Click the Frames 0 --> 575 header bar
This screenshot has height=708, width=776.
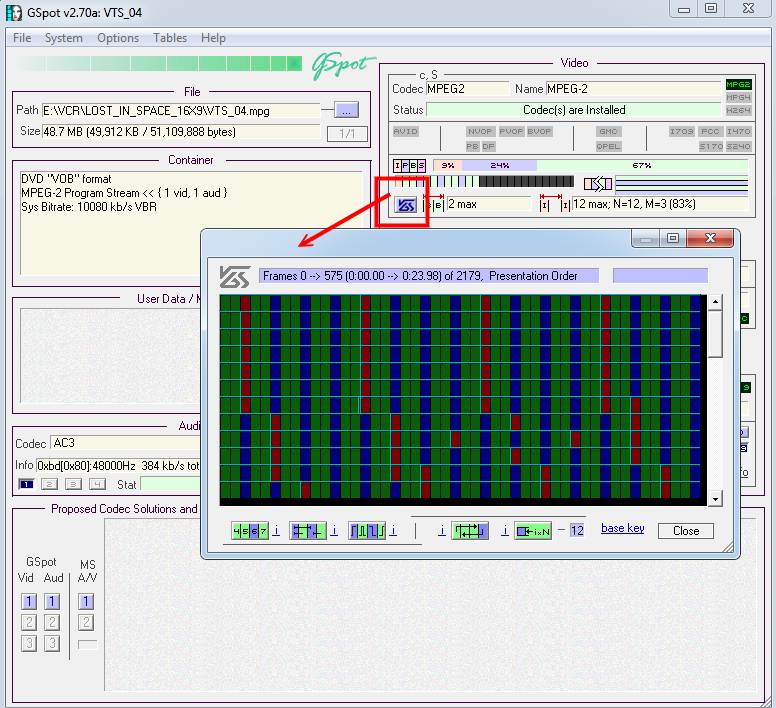tap(429, 276)
